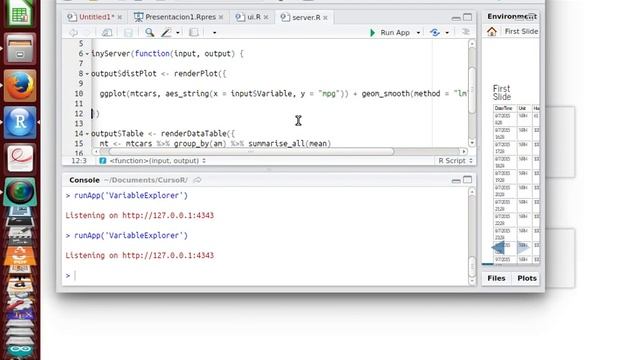
Task: Toggle document outline icon
Action: point(465,32)
